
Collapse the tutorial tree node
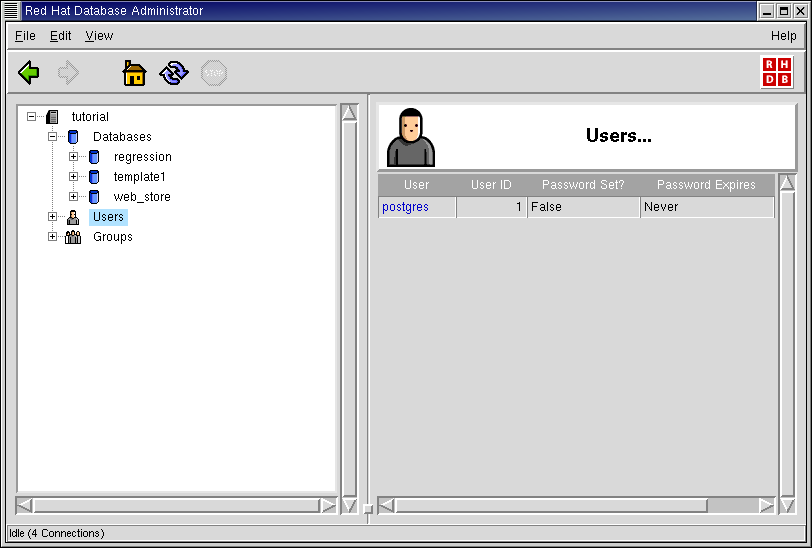[32, 117]
